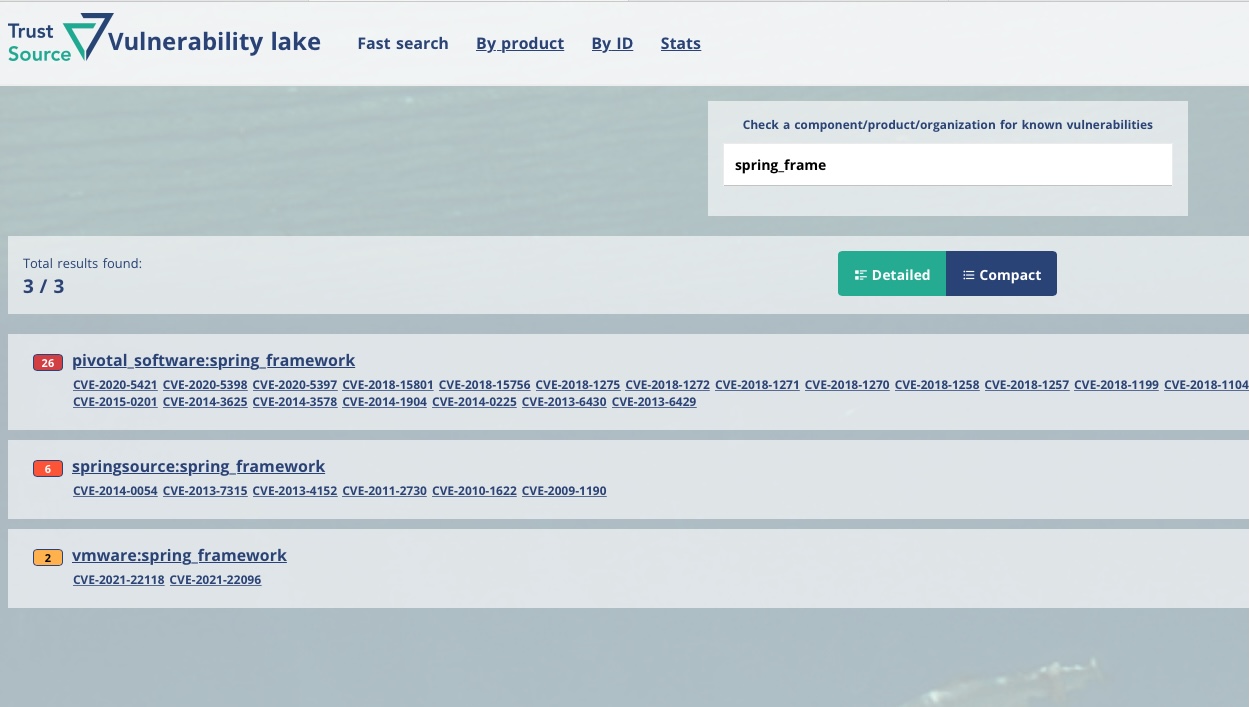
Task: Open springsource:spring_framework result
Action: (198, 466)
